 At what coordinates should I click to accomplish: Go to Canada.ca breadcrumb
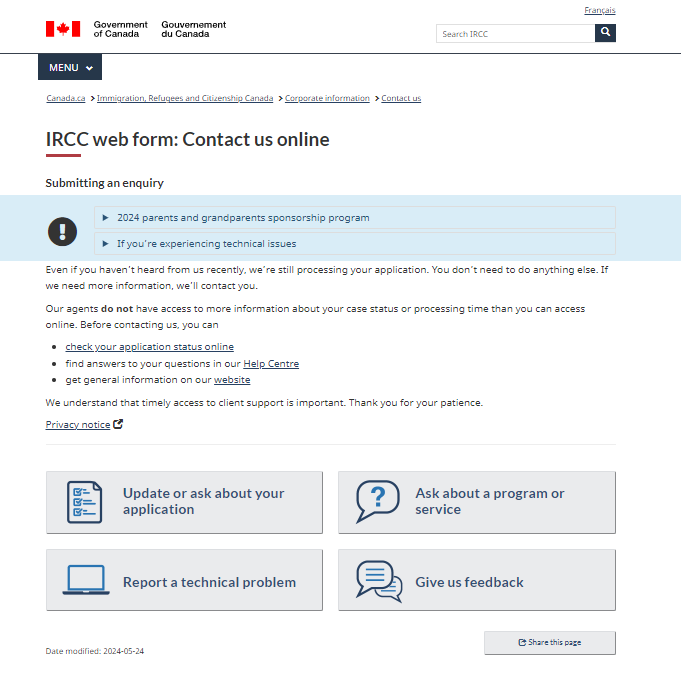coord(66,98)
